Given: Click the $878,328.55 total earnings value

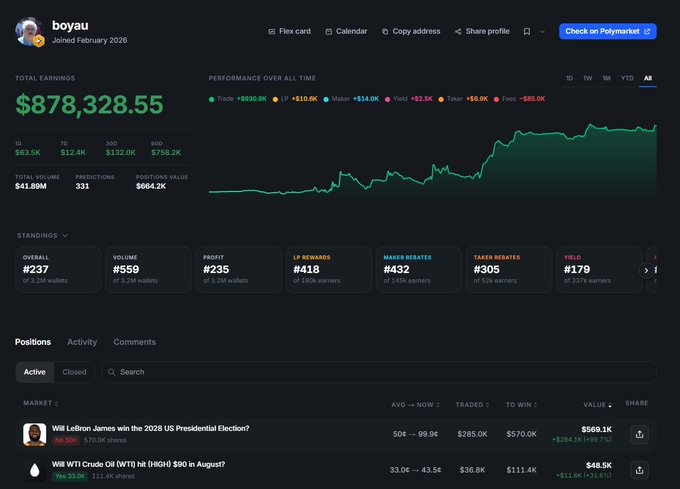Looking at the screenshot, I should point(89,105).
